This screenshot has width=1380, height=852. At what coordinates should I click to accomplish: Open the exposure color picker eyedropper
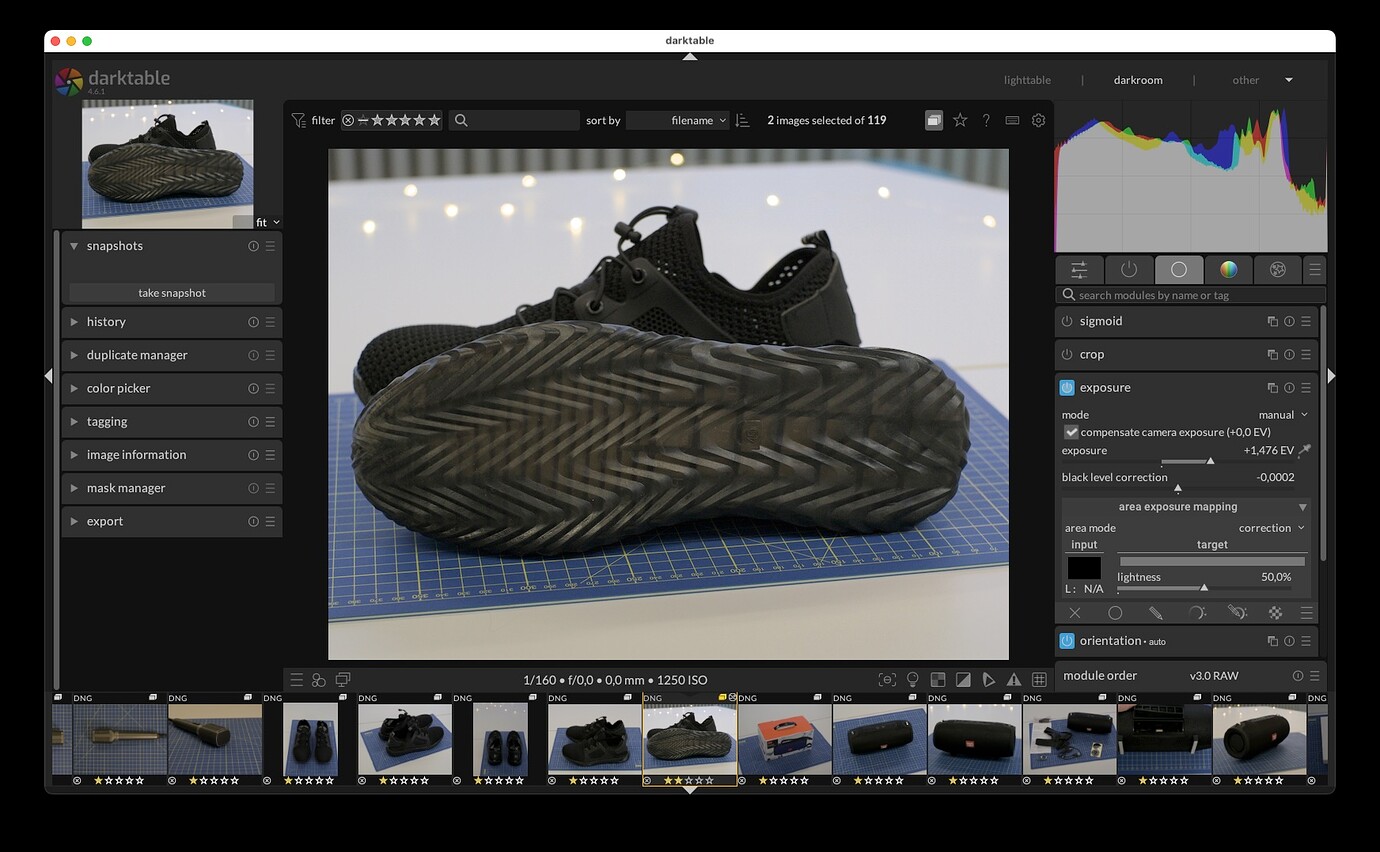point(1302,450)
